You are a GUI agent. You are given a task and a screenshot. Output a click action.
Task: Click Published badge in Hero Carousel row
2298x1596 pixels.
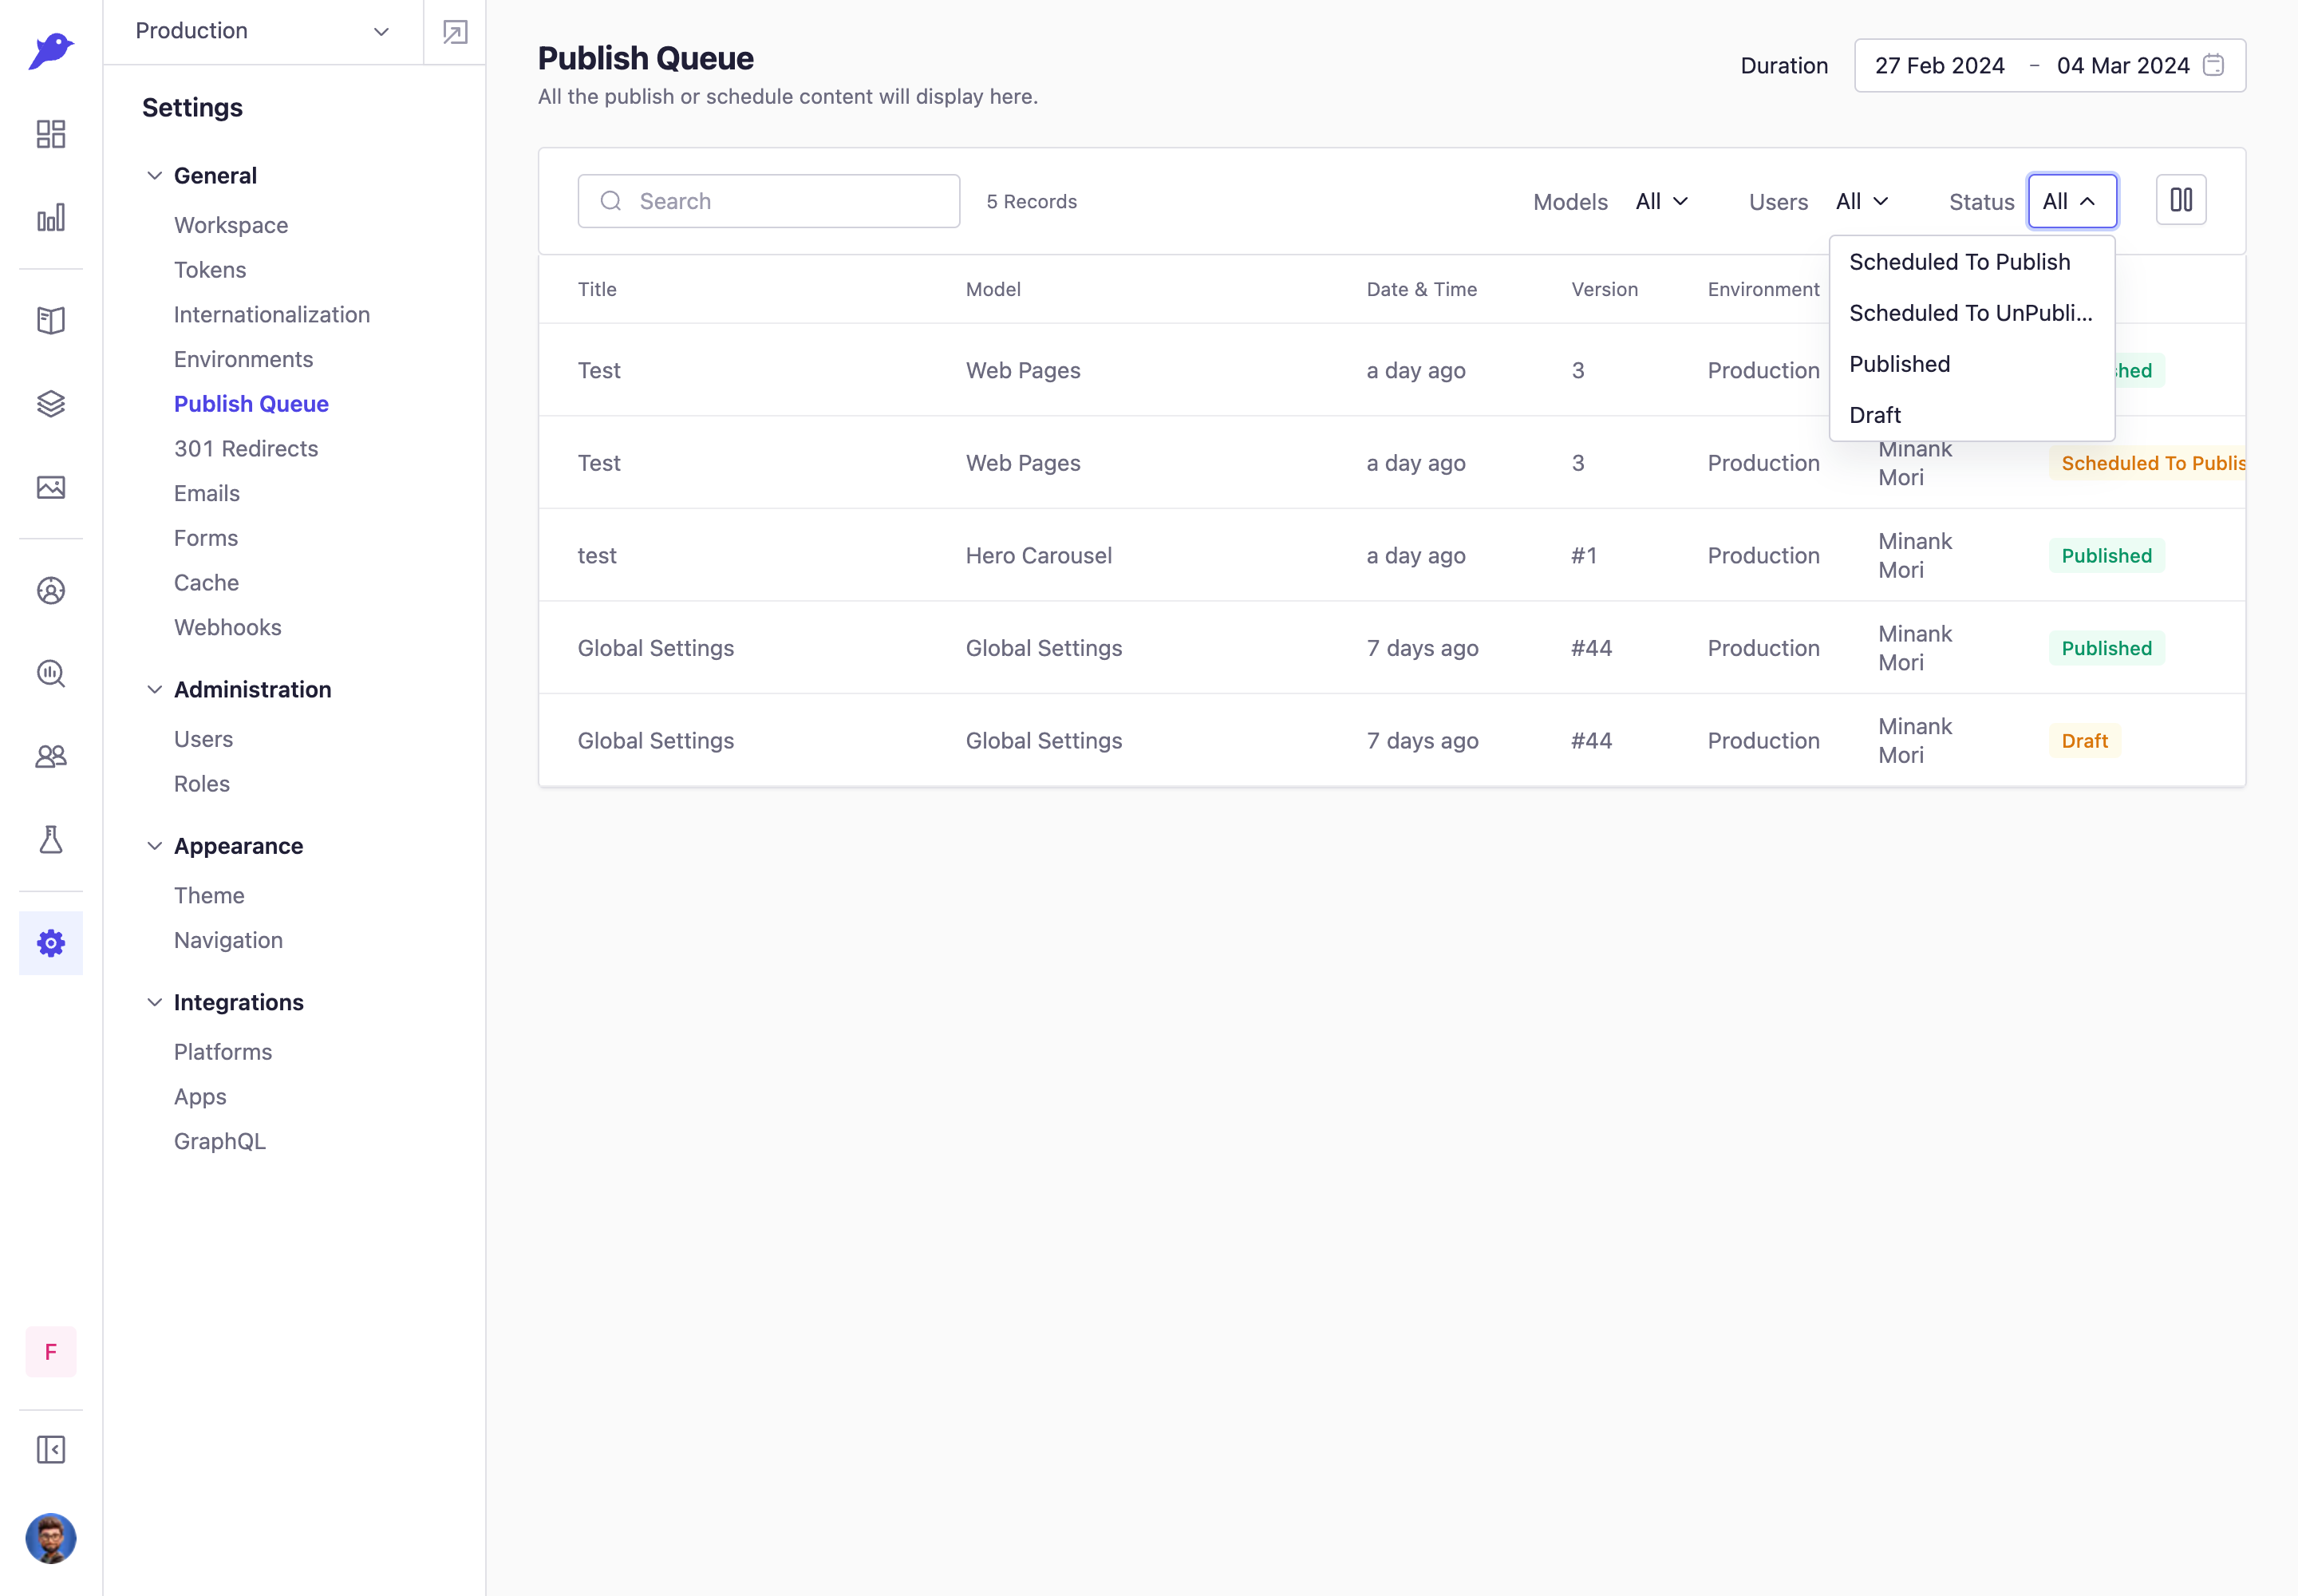click(x=2106, y=556)
